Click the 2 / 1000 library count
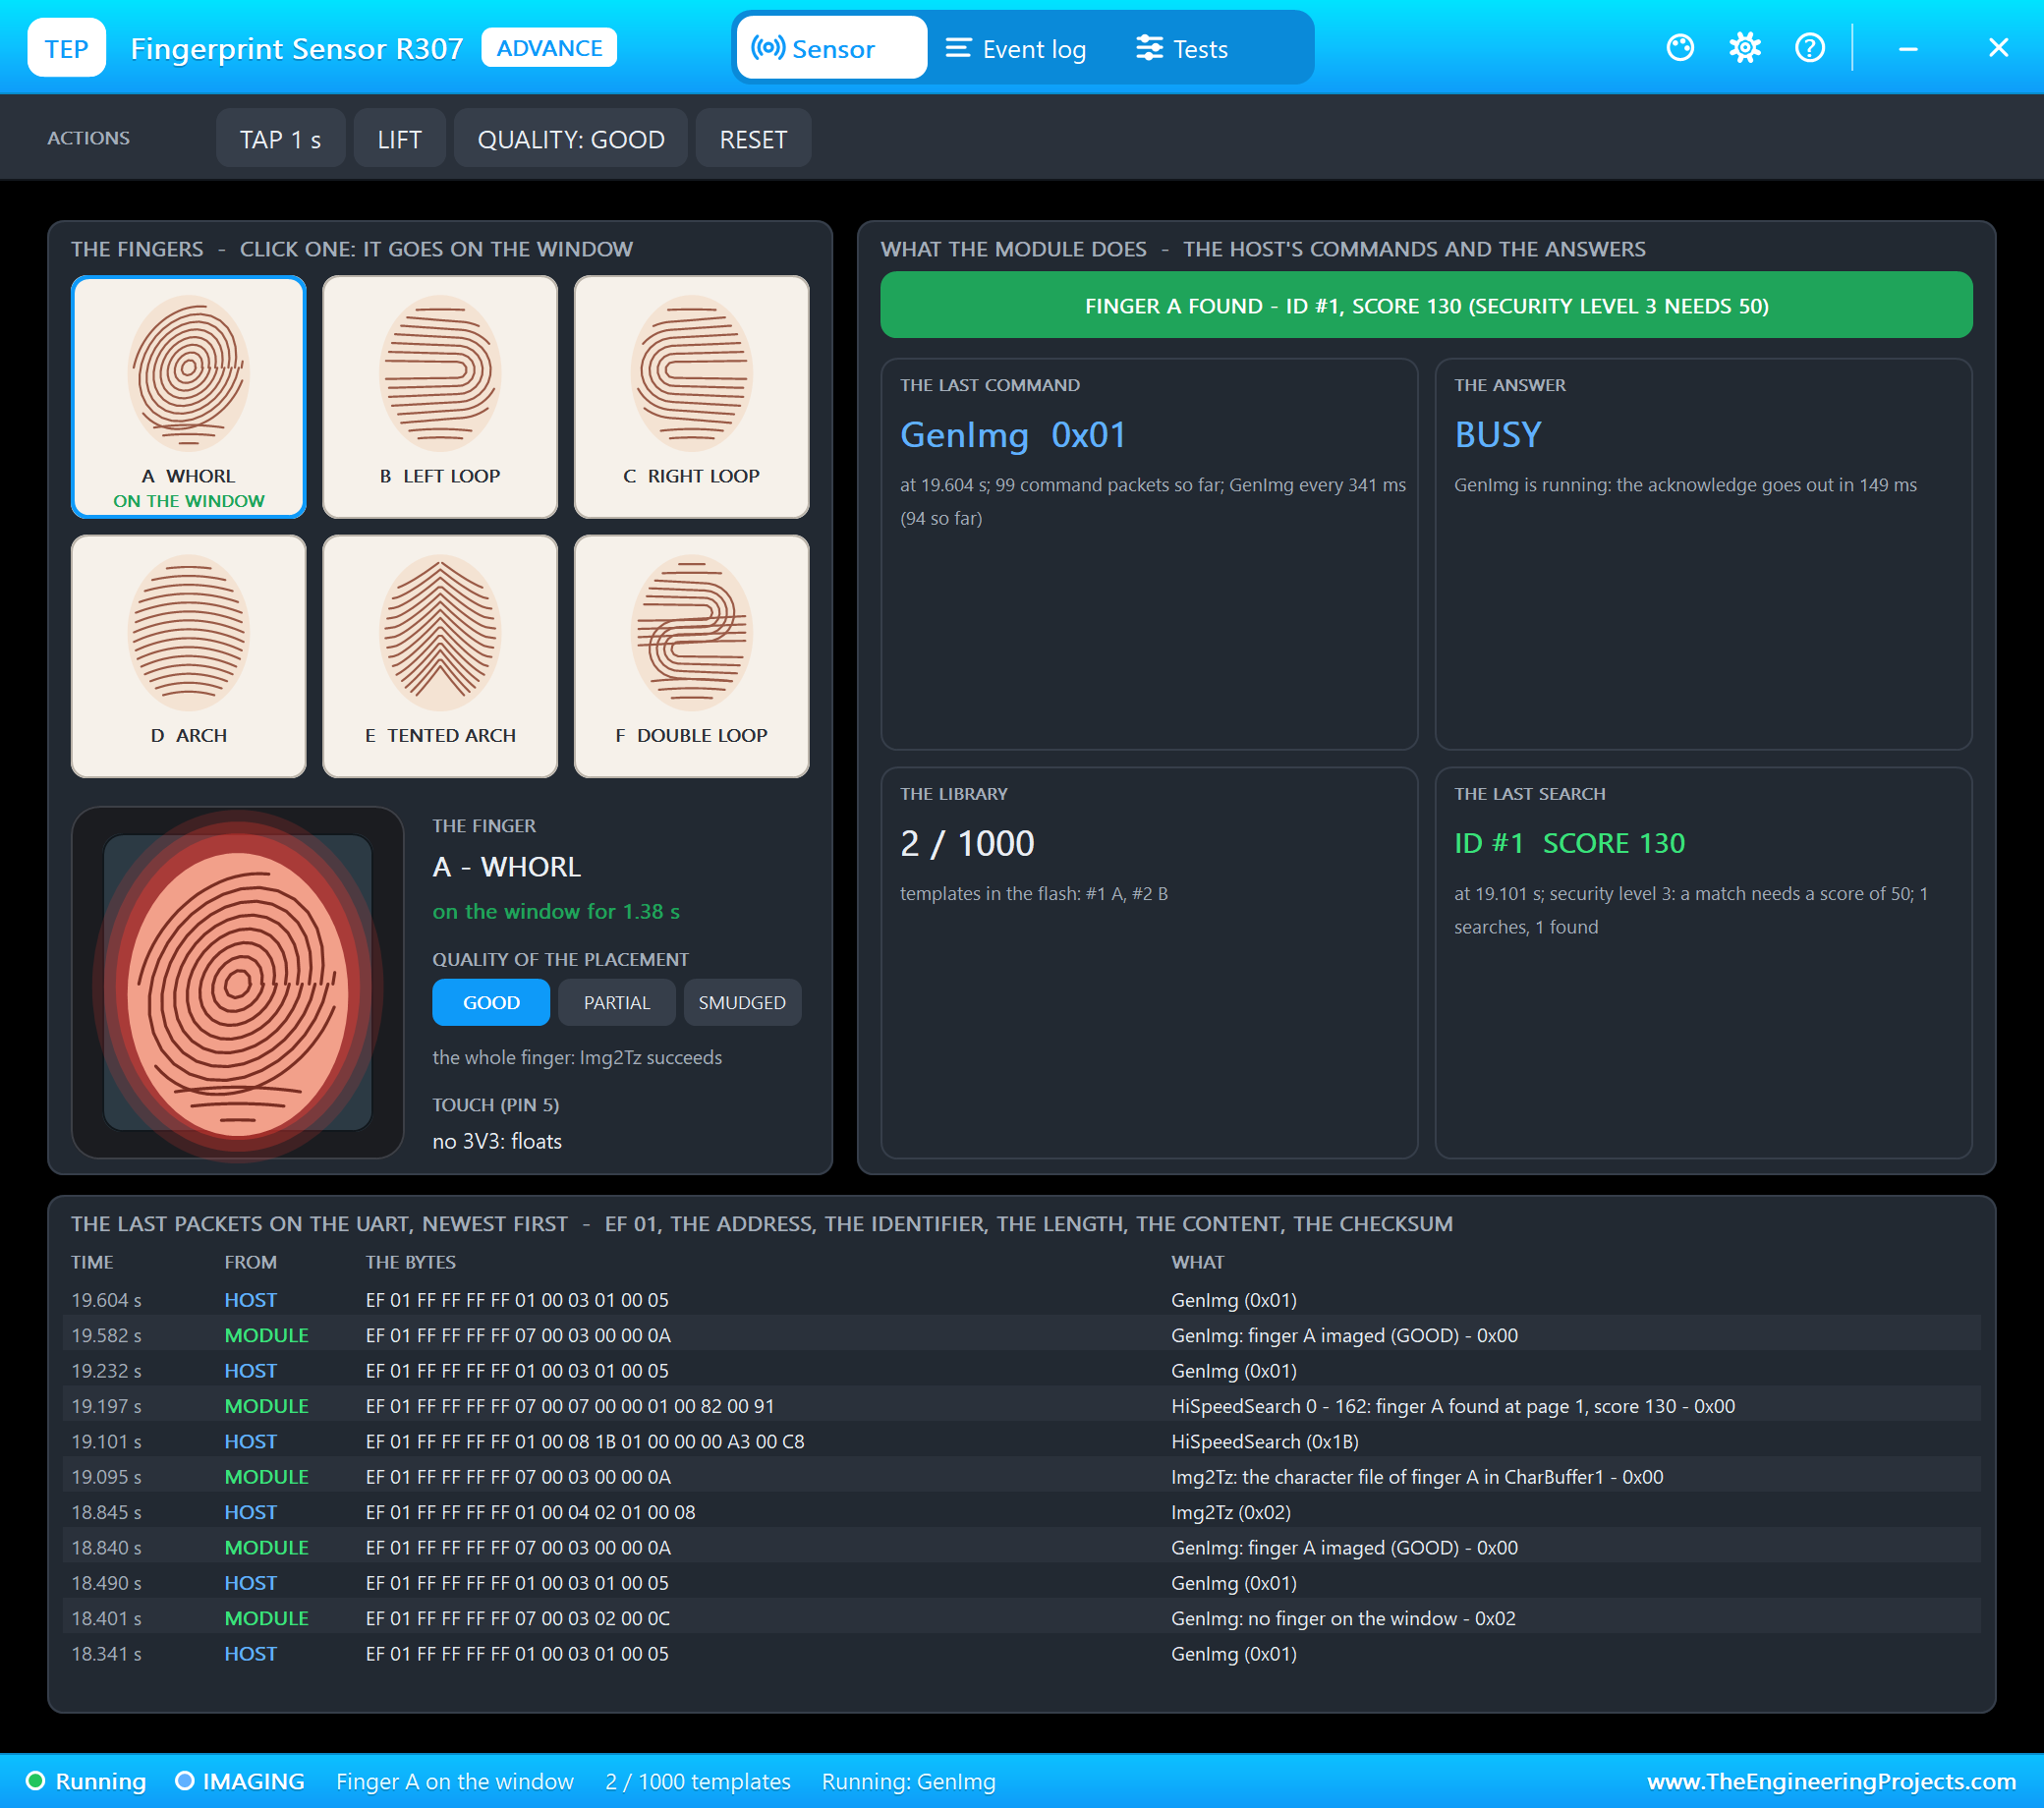2044x1808 pixels. [x=967, y=843]
